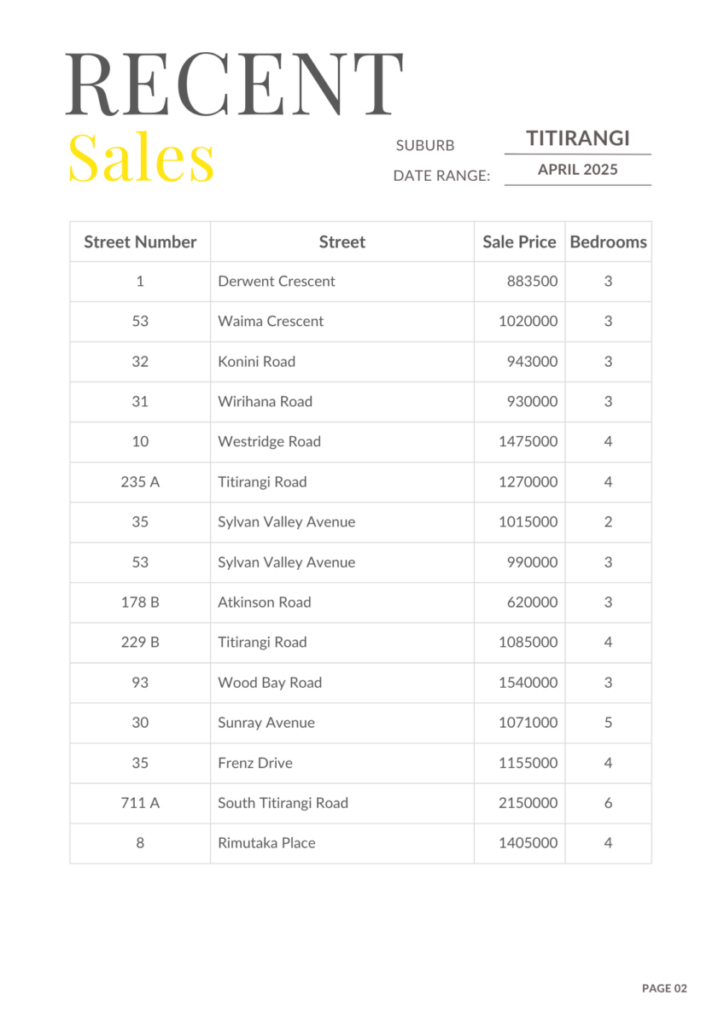724x1024 pixels.
Task: Select the APRIL 2025 date range field
Action: point(578,170)
